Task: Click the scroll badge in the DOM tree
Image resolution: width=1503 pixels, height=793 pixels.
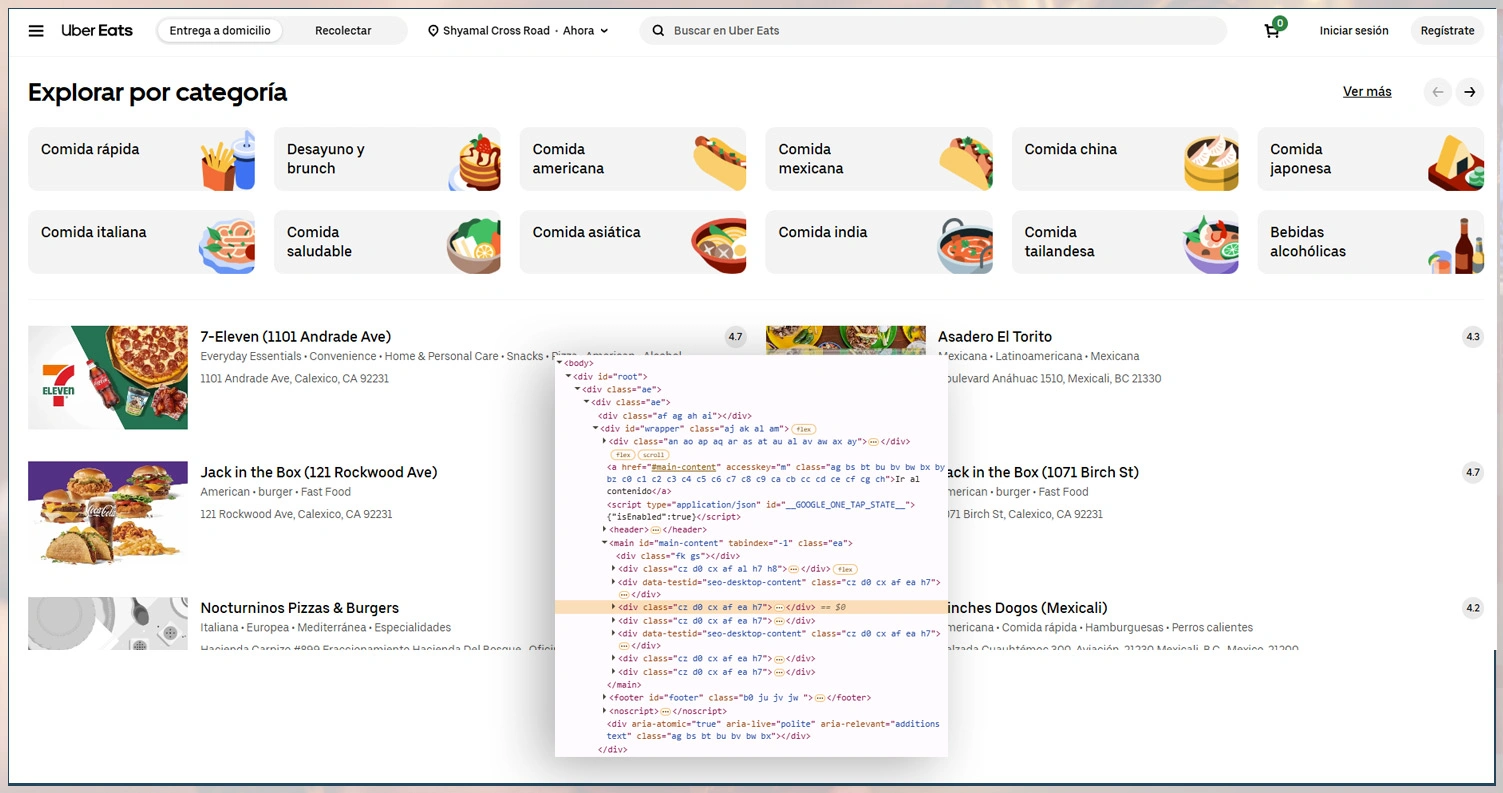Action: (653, 455)
